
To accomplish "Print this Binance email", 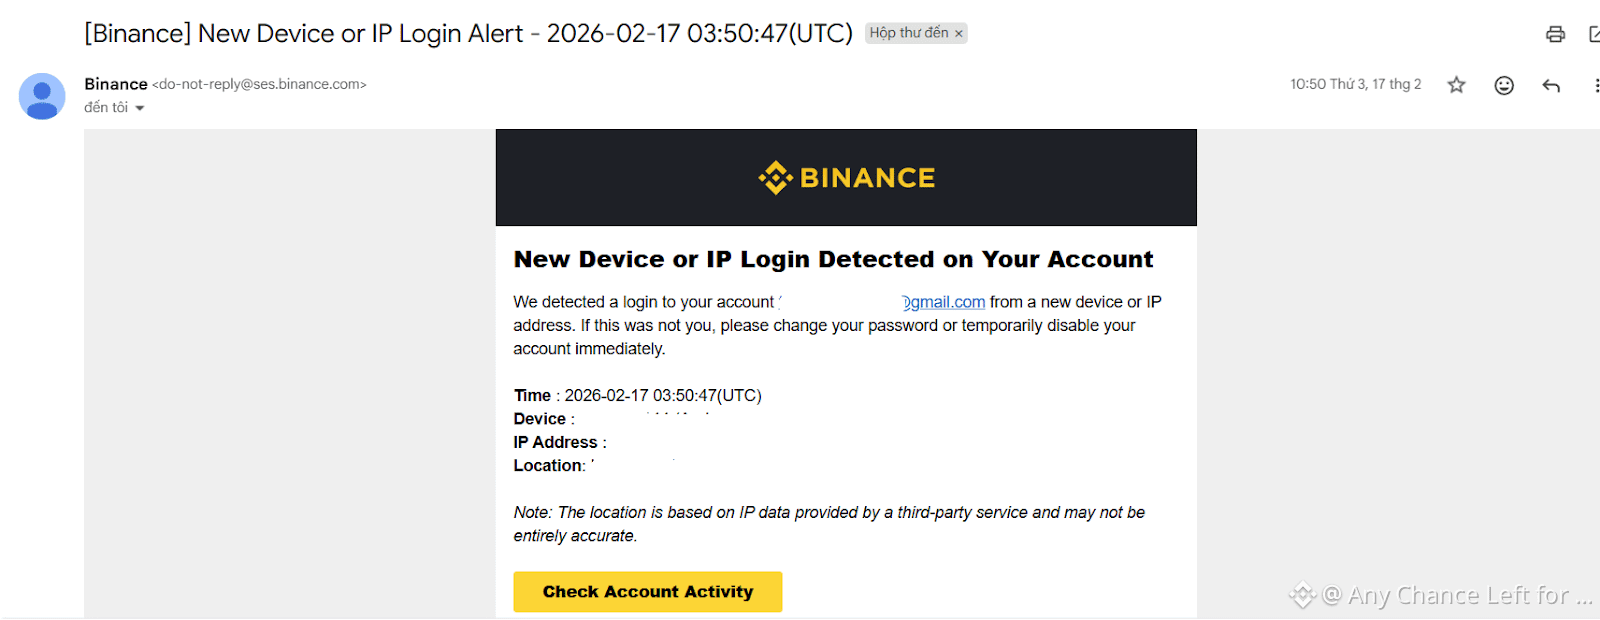I will click(x=1555, y=34).
